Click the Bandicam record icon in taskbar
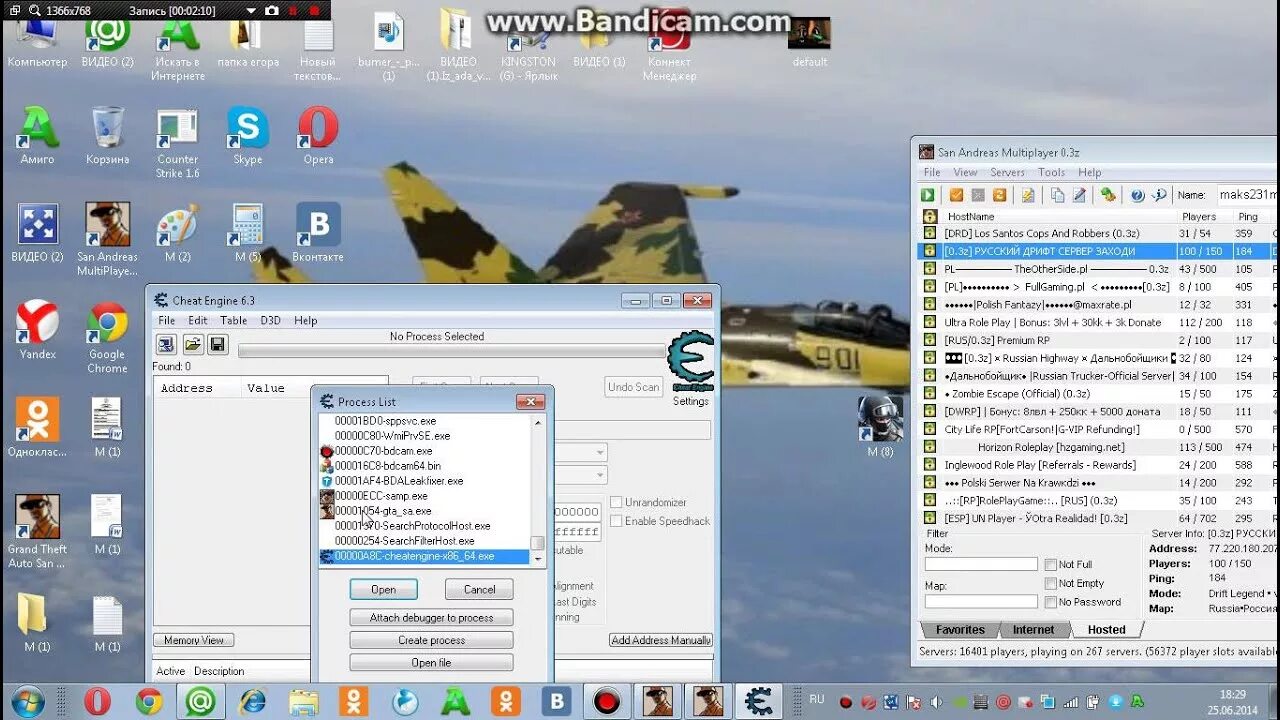This screenshot has height=720, width=1280. click(x=606, y=702)
